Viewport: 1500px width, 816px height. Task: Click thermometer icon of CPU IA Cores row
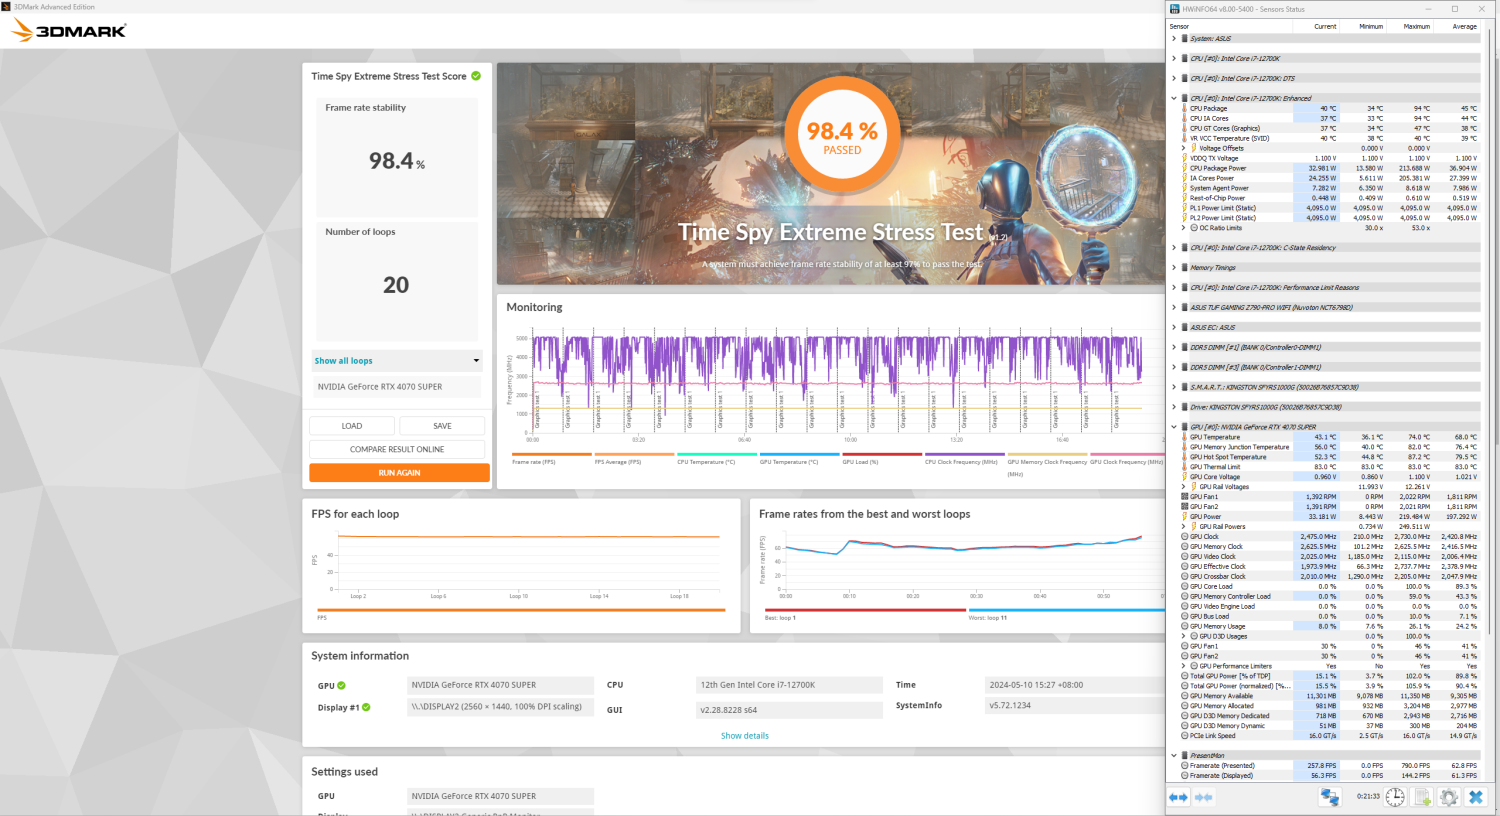(x=1185, y=118)
